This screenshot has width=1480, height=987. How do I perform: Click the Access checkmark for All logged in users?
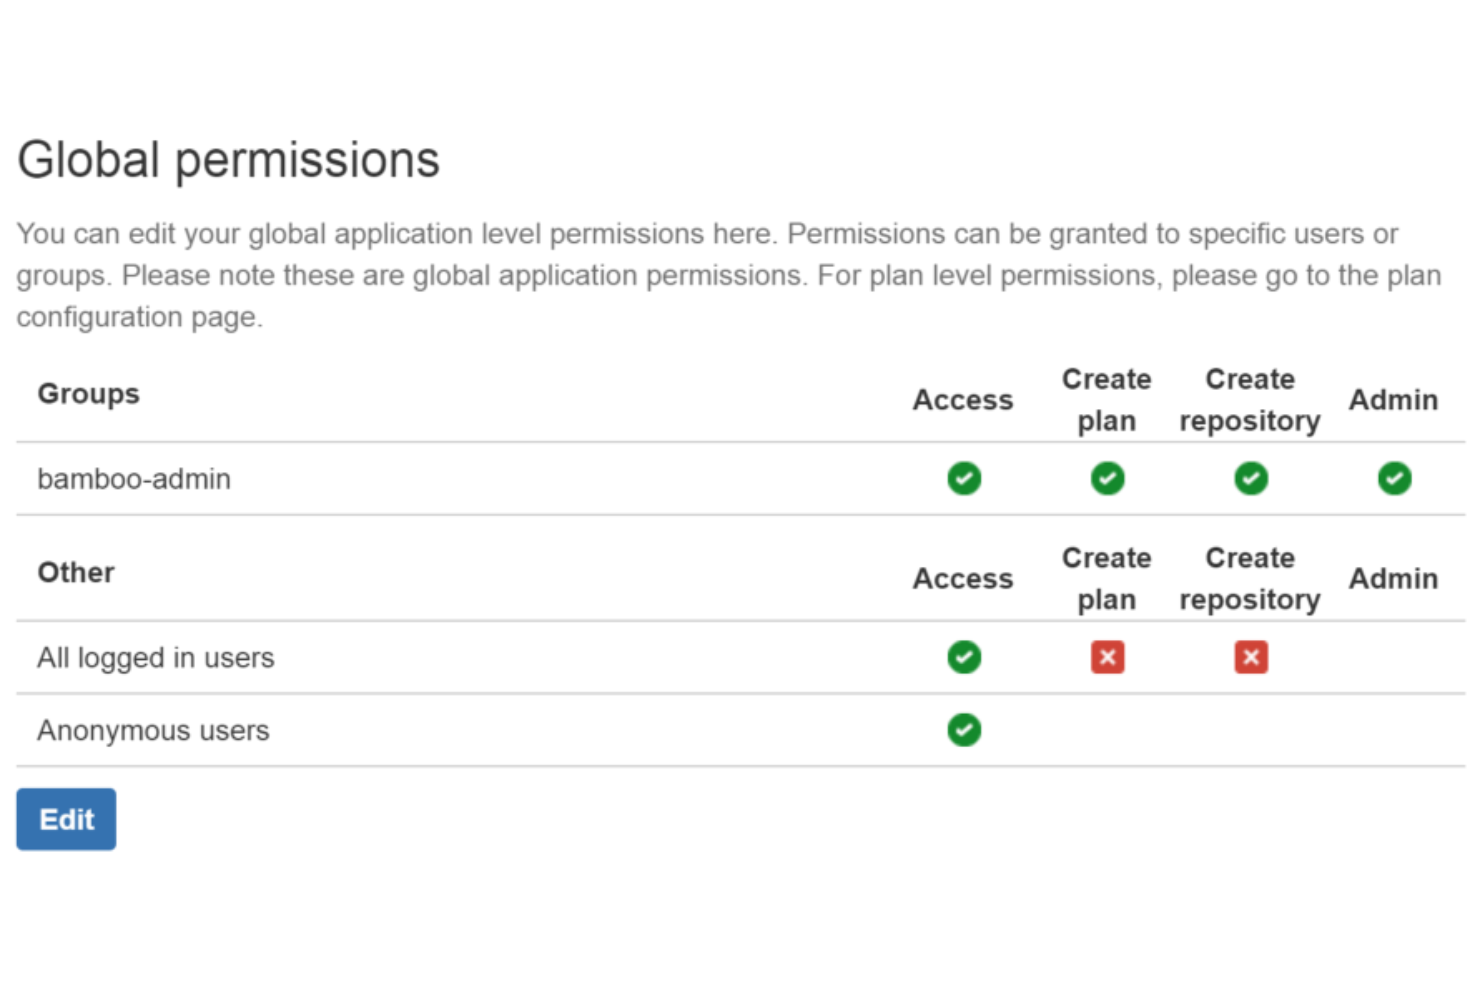[963, 657]
